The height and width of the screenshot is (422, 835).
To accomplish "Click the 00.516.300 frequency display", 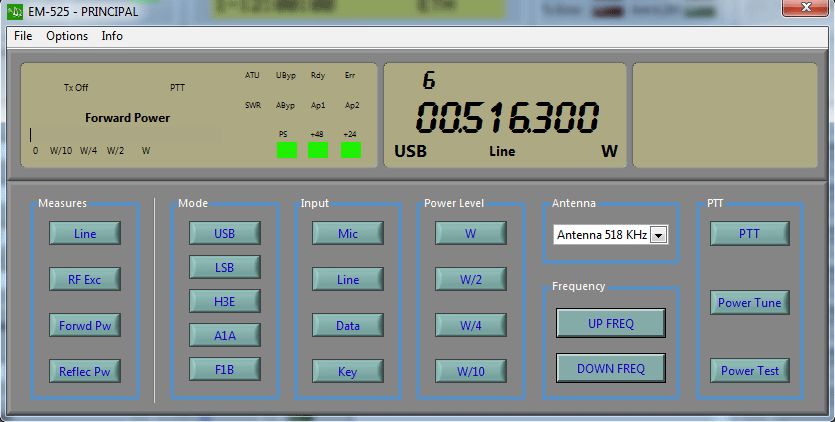I will (x=507, y=117).
